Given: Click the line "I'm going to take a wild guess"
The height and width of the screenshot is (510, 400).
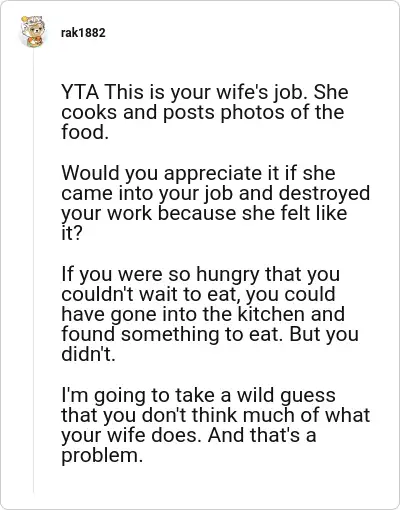Looking at the screenshot, I should point(198,395).
